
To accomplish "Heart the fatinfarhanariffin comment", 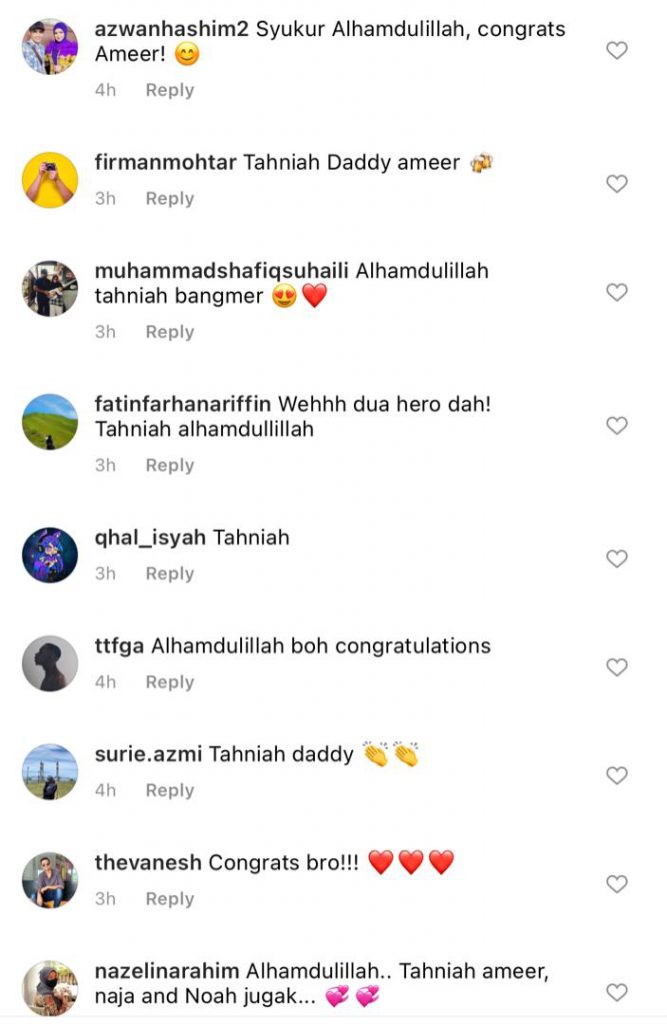I will (617, 425).
